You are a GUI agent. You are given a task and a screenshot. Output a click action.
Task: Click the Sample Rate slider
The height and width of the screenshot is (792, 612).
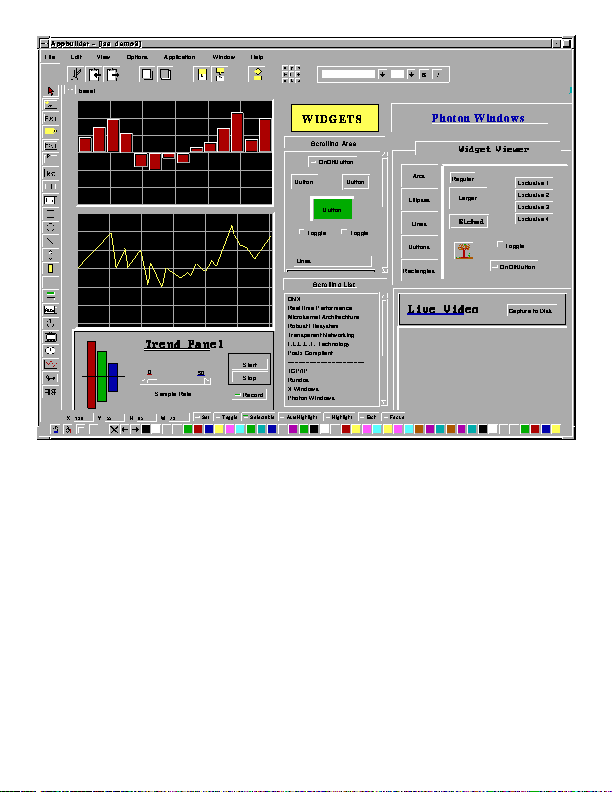(176, 381)
